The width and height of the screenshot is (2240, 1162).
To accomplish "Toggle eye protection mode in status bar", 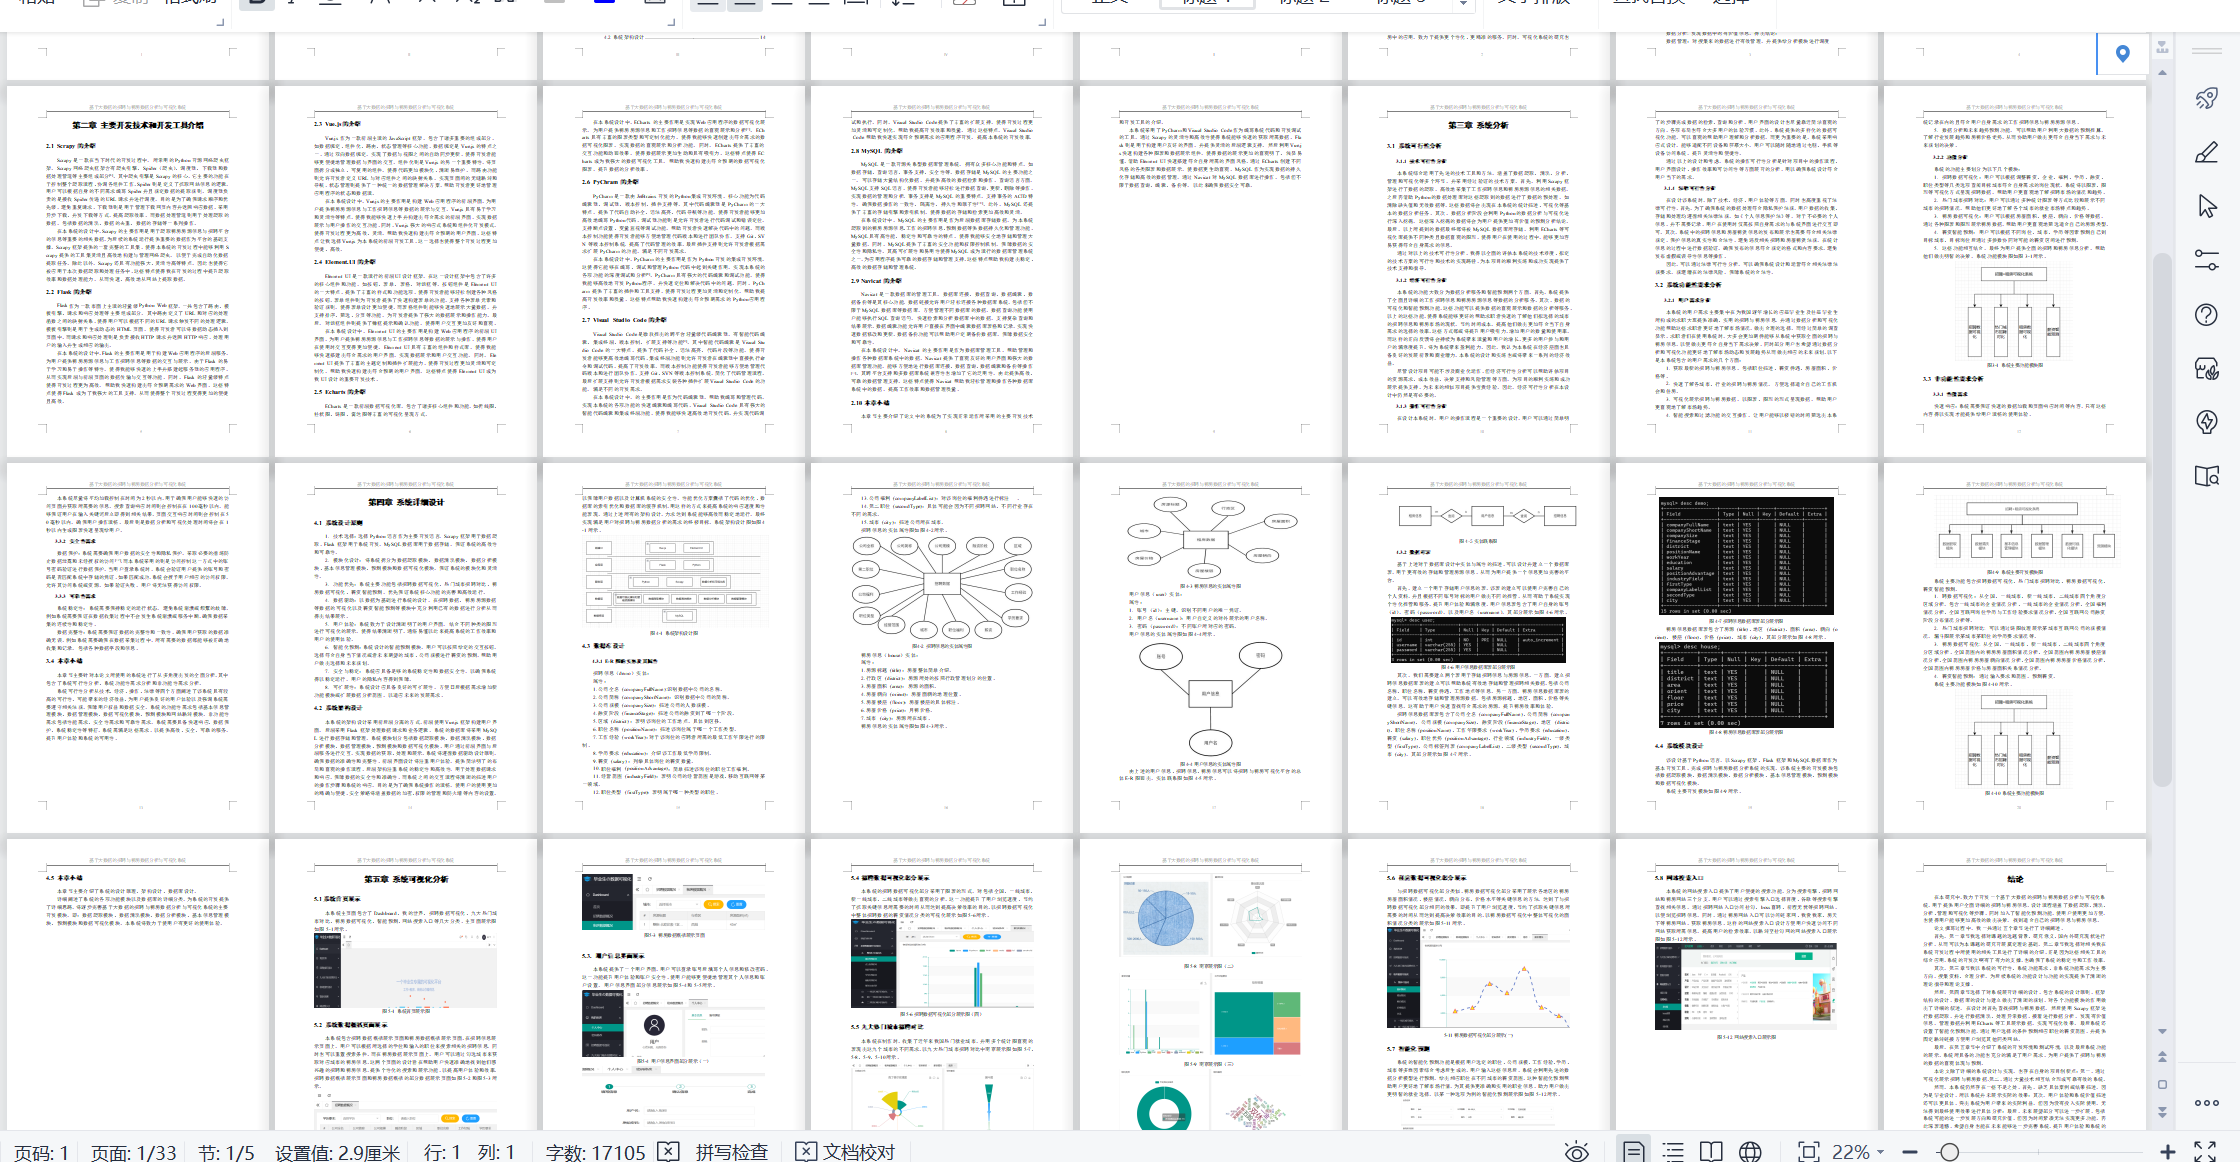I will (x=1577, y=1151).
